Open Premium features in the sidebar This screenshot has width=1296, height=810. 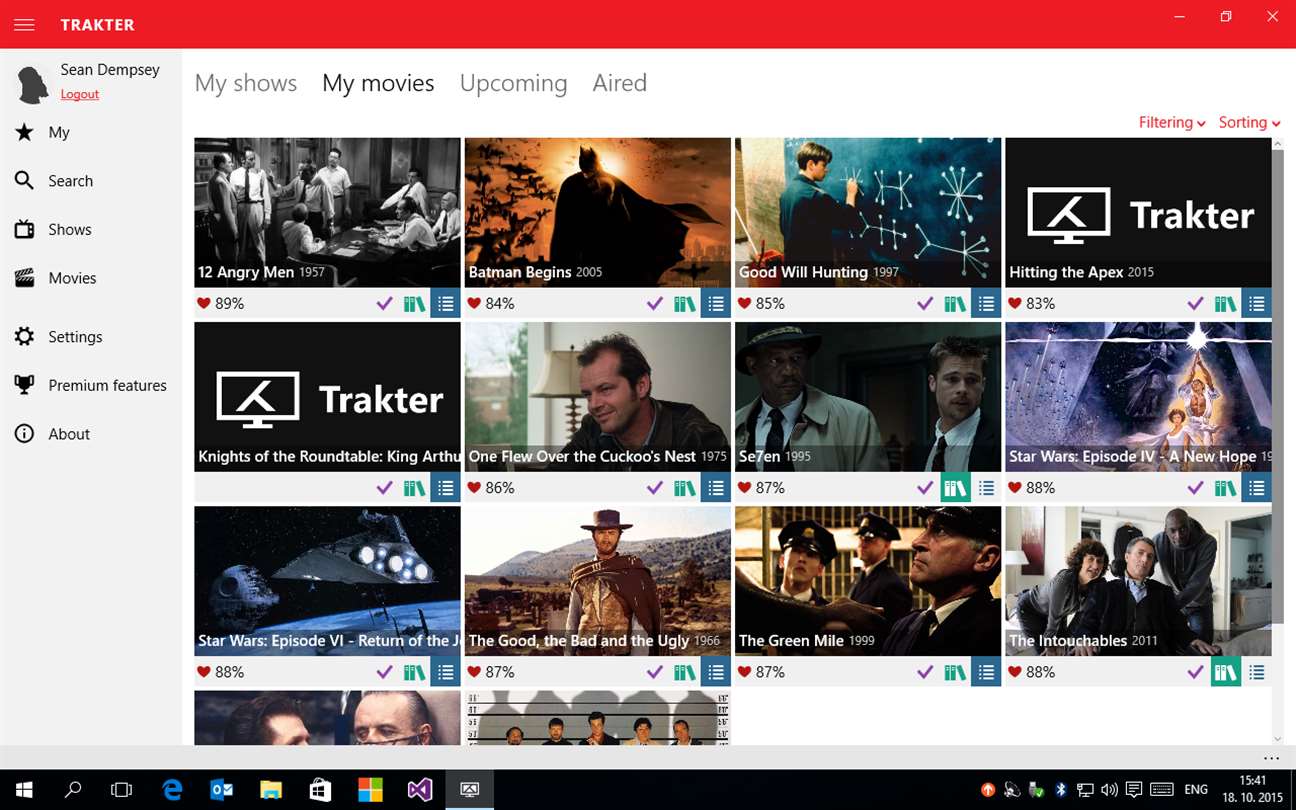click(91, 385)
